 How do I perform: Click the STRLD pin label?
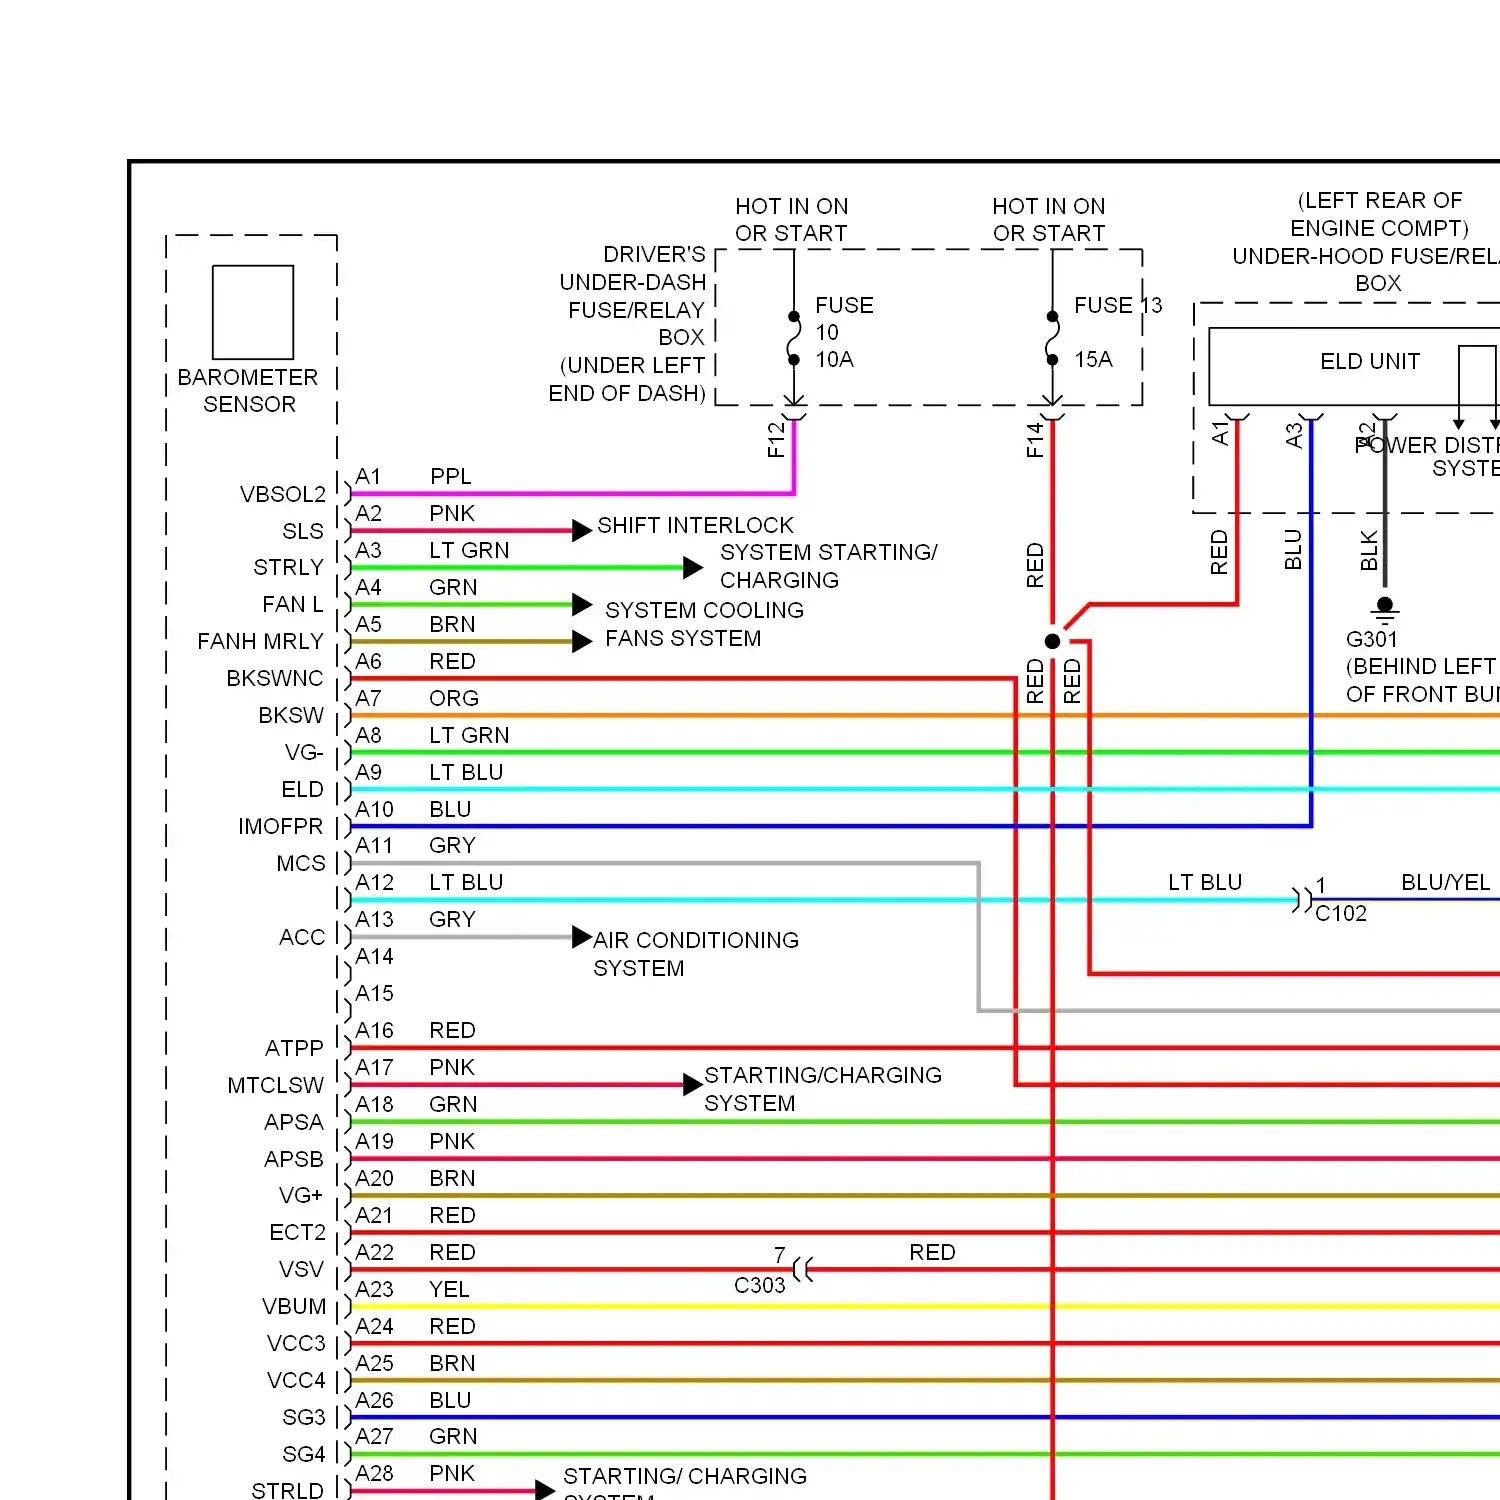coord(287,1491)
